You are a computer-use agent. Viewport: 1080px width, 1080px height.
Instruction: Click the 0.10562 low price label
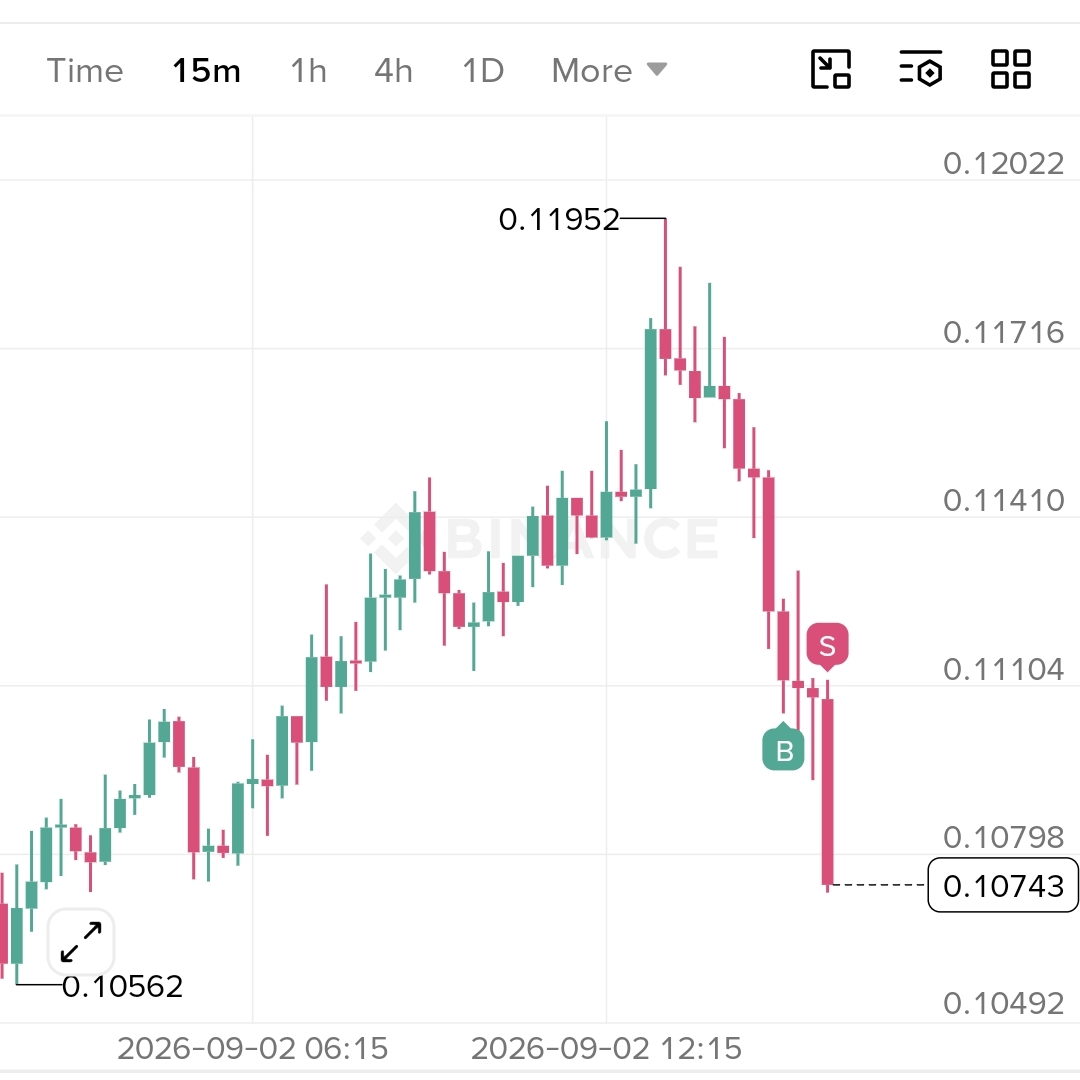123,986
